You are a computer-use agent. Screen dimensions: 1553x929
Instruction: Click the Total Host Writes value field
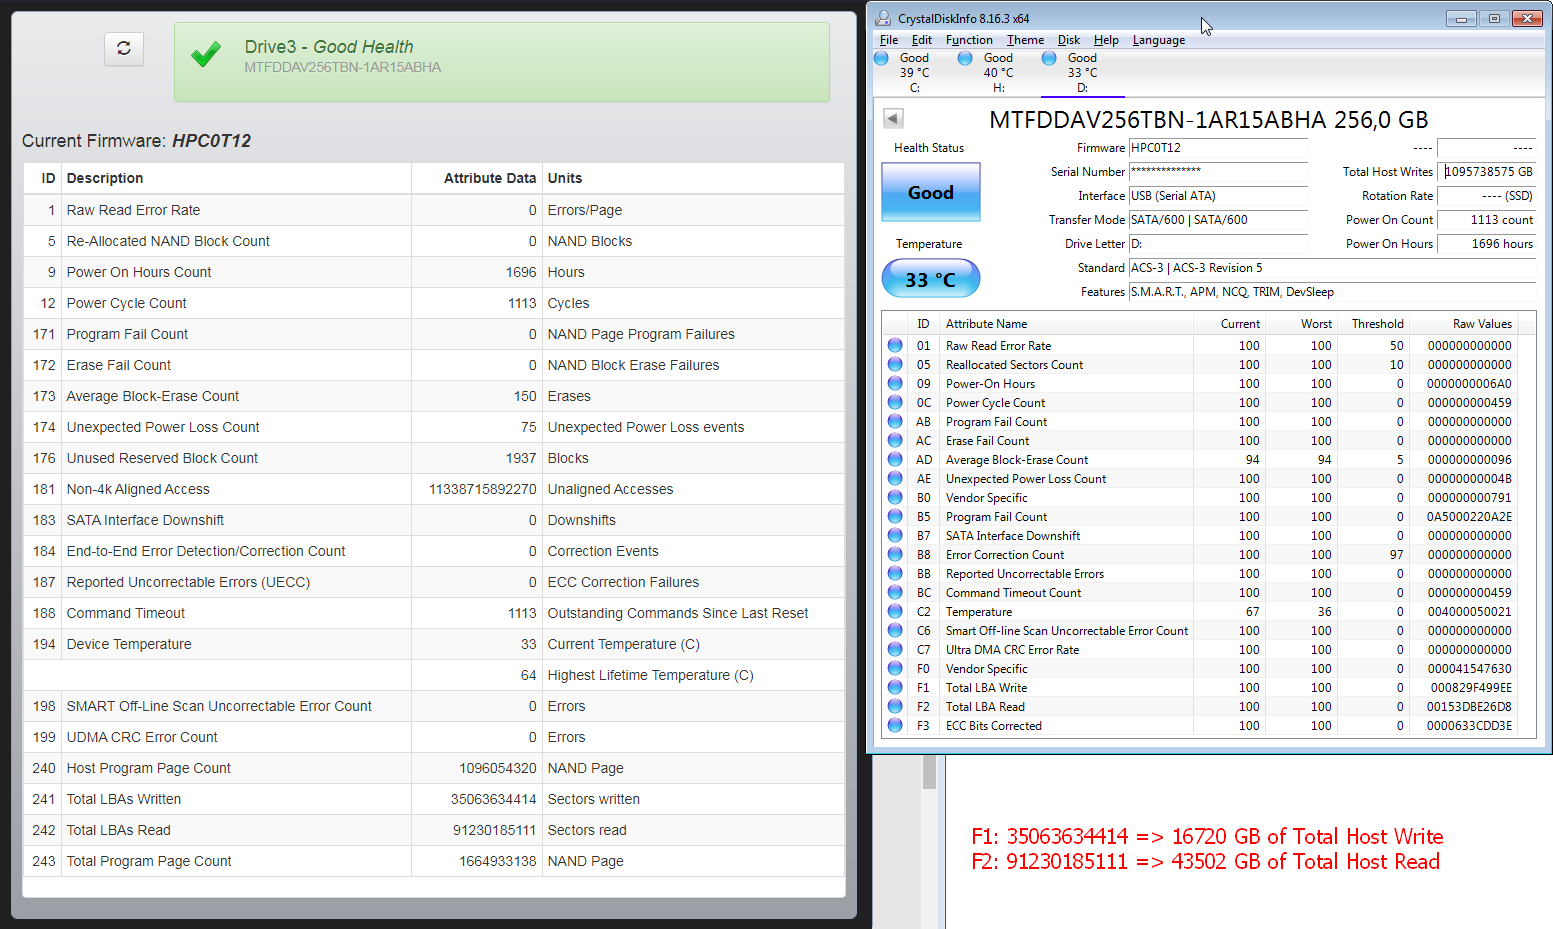[1487, 172]
